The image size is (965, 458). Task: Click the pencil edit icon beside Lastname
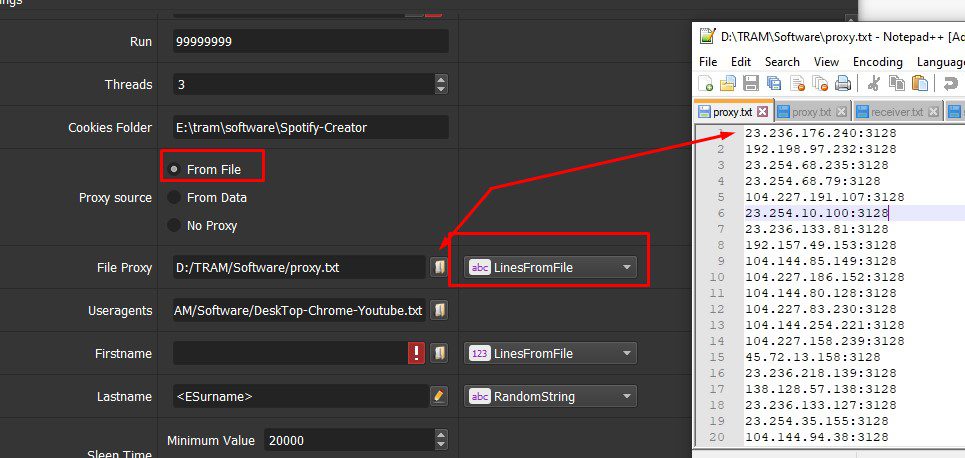(438, 396)
